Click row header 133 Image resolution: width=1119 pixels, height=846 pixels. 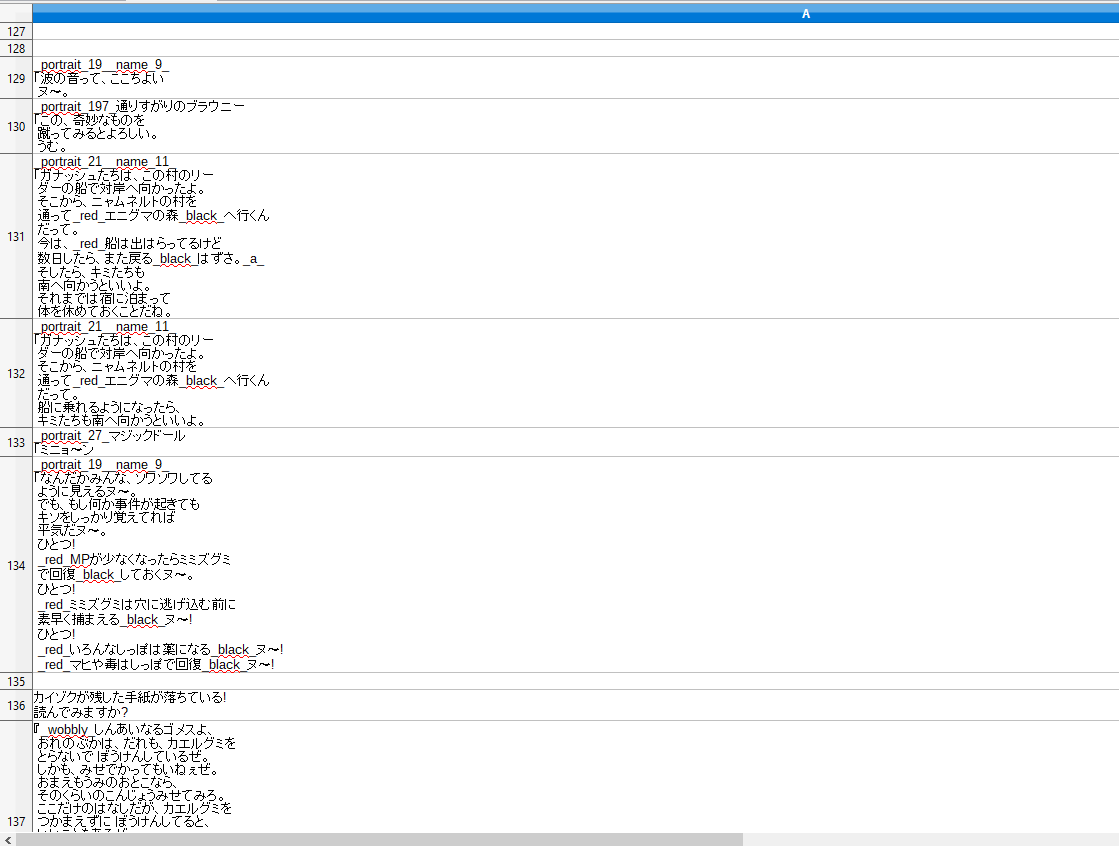(x=16, y=442)
